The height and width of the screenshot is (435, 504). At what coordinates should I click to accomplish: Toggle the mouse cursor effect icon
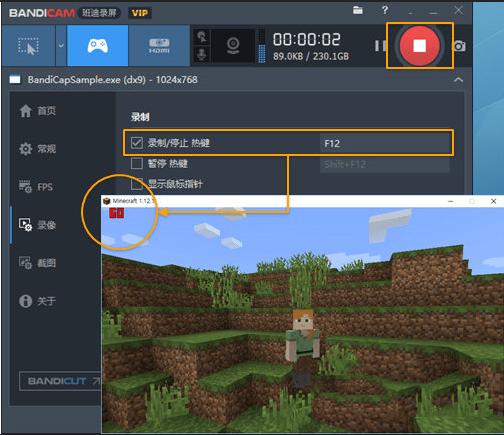202,37
